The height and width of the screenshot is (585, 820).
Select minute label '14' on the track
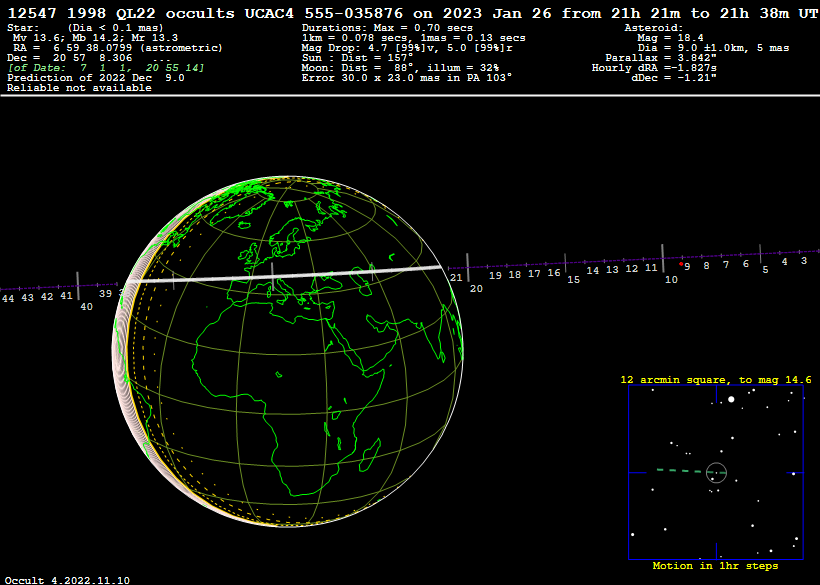click(x=593, y=271)
